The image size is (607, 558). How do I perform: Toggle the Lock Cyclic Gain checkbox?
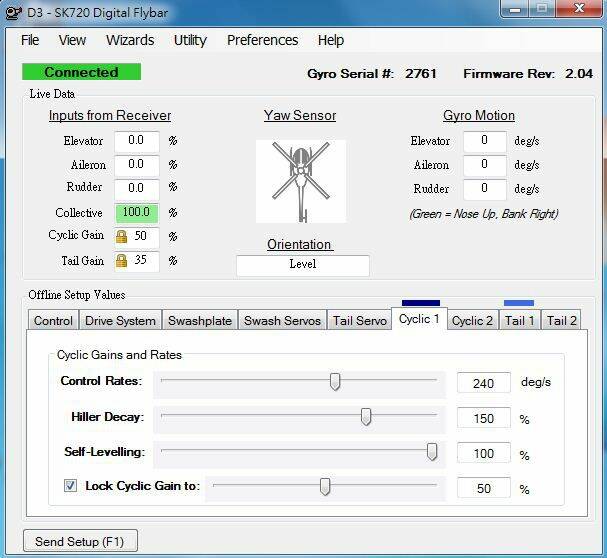pyautogui.click(x=70, y=485)
